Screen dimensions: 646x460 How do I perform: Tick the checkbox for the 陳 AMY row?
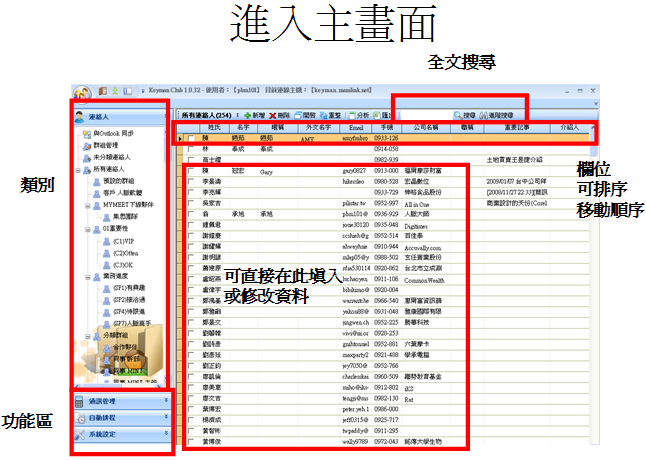191,138
